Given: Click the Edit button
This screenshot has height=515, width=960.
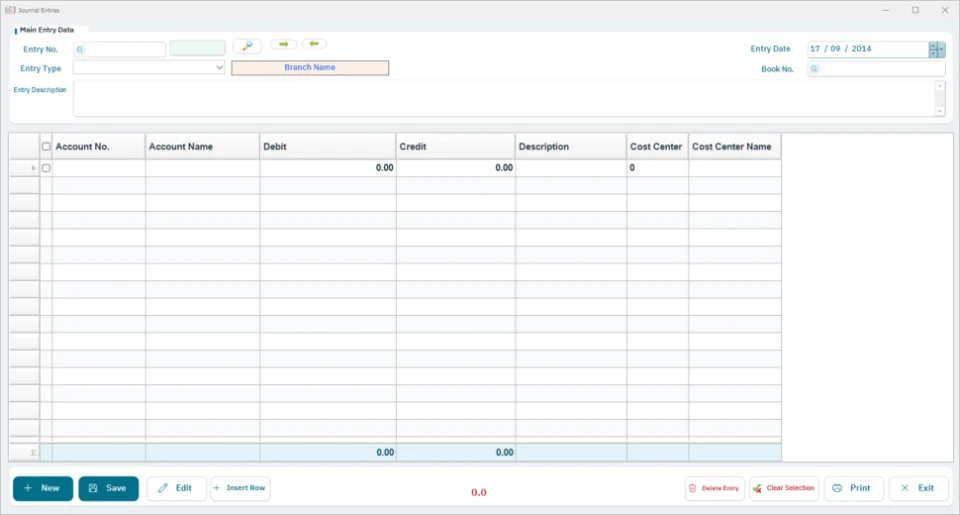Looking at the screenshot, I should pyautogui.click(x=176, y=488).
